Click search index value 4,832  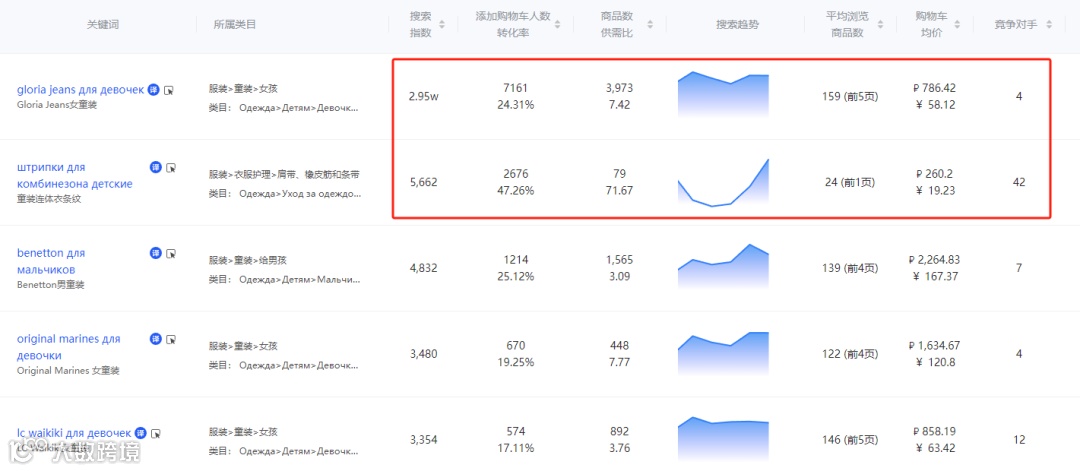pos(423,268)
